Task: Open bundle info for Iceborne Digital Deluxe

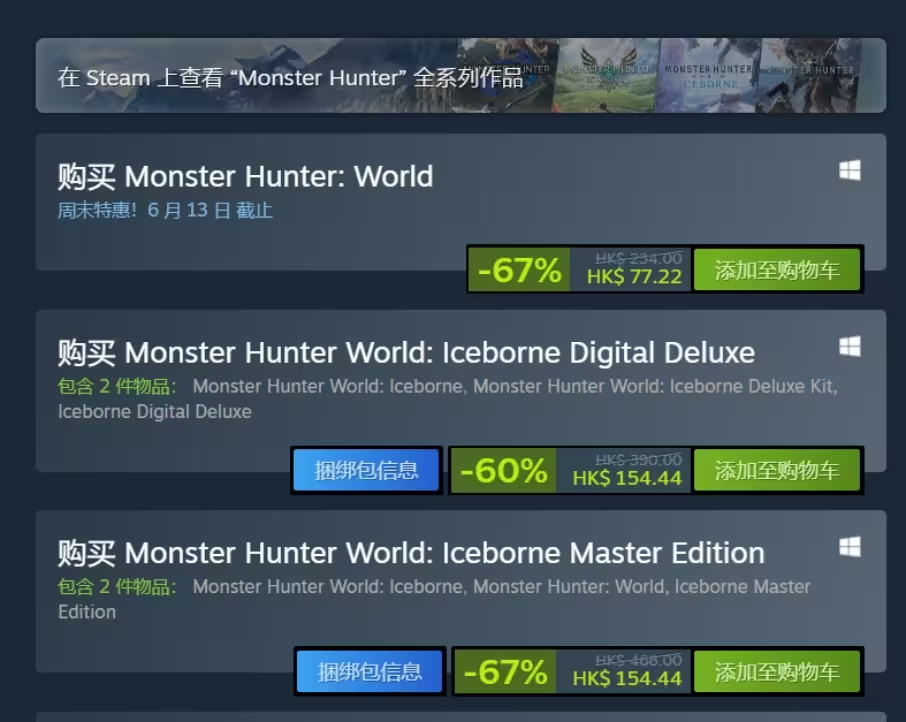Action: point(366,470)
